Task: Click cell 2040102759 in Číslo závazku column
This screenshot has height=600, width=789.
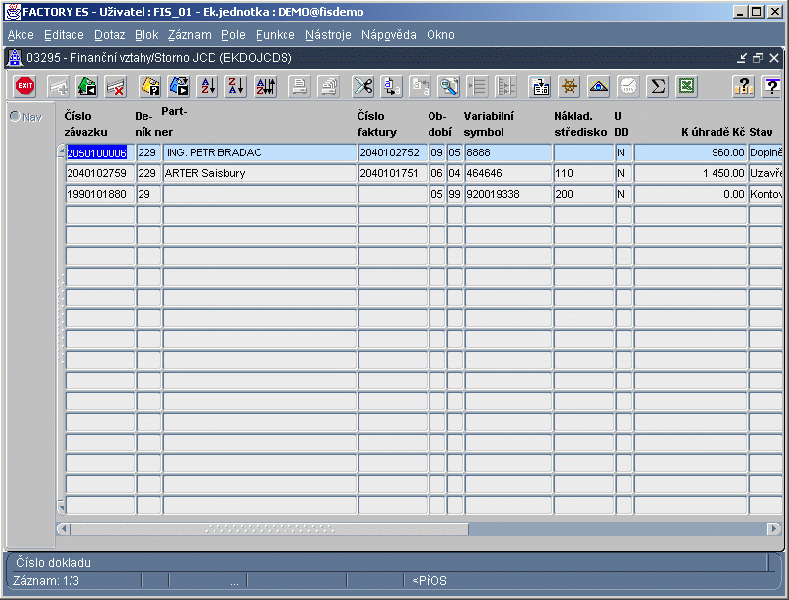Action: click(100, 173)
